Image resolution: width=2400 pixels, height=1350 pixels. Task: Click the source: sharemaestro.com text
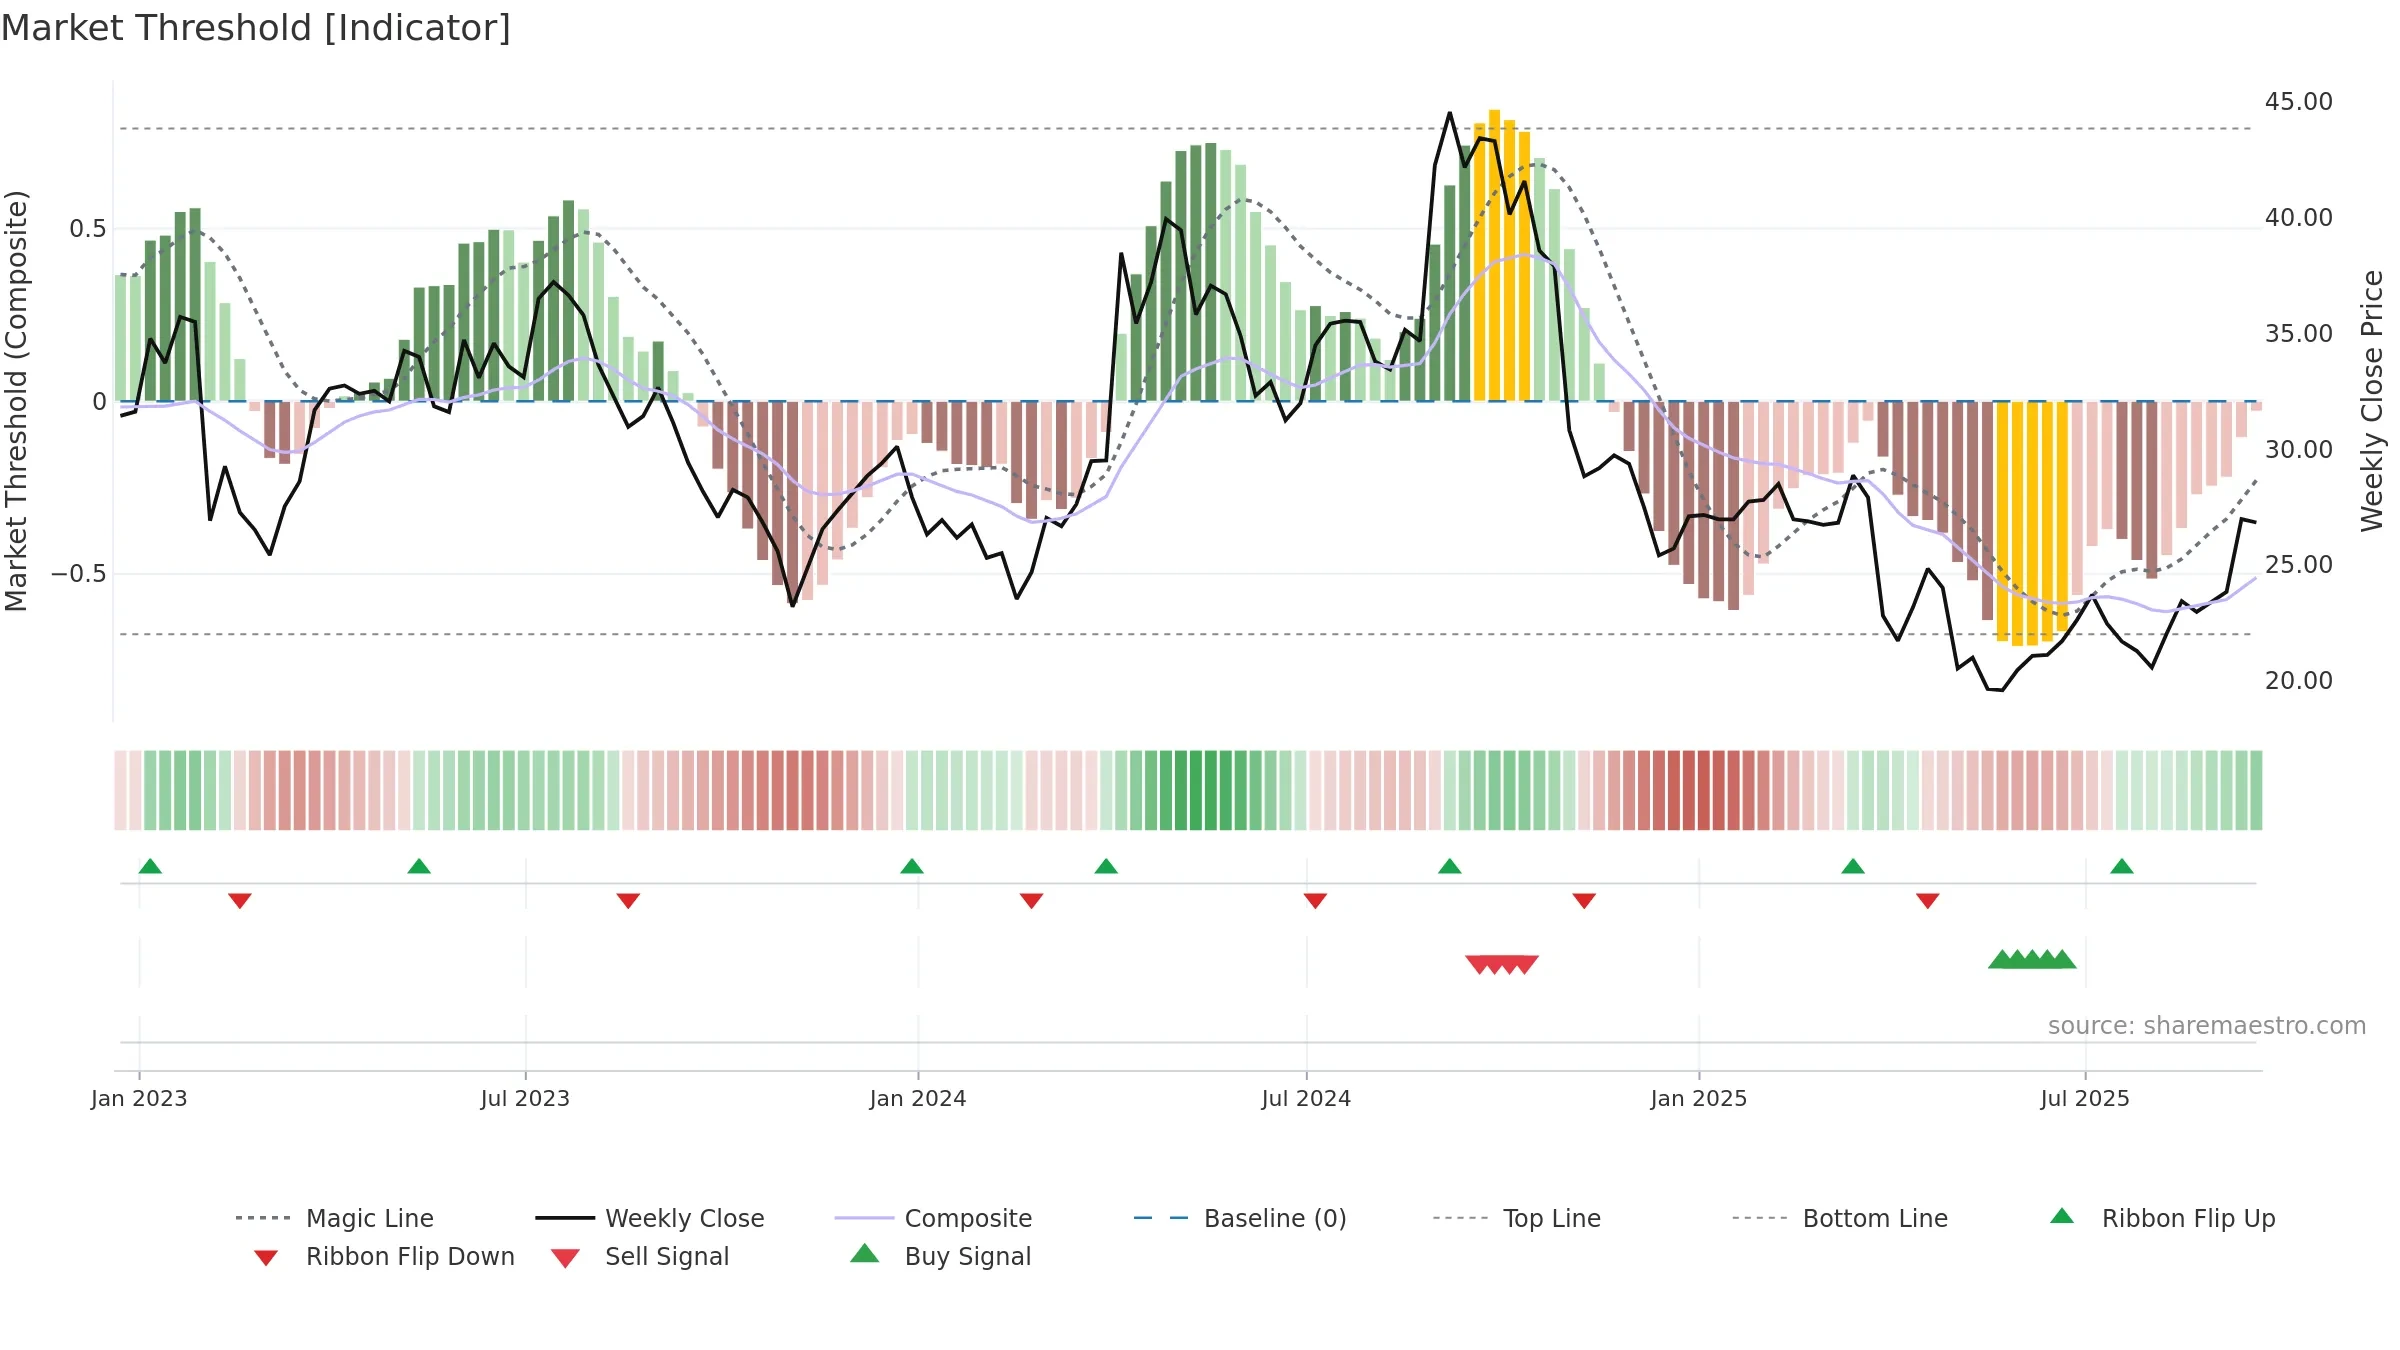[2207, 1026]
